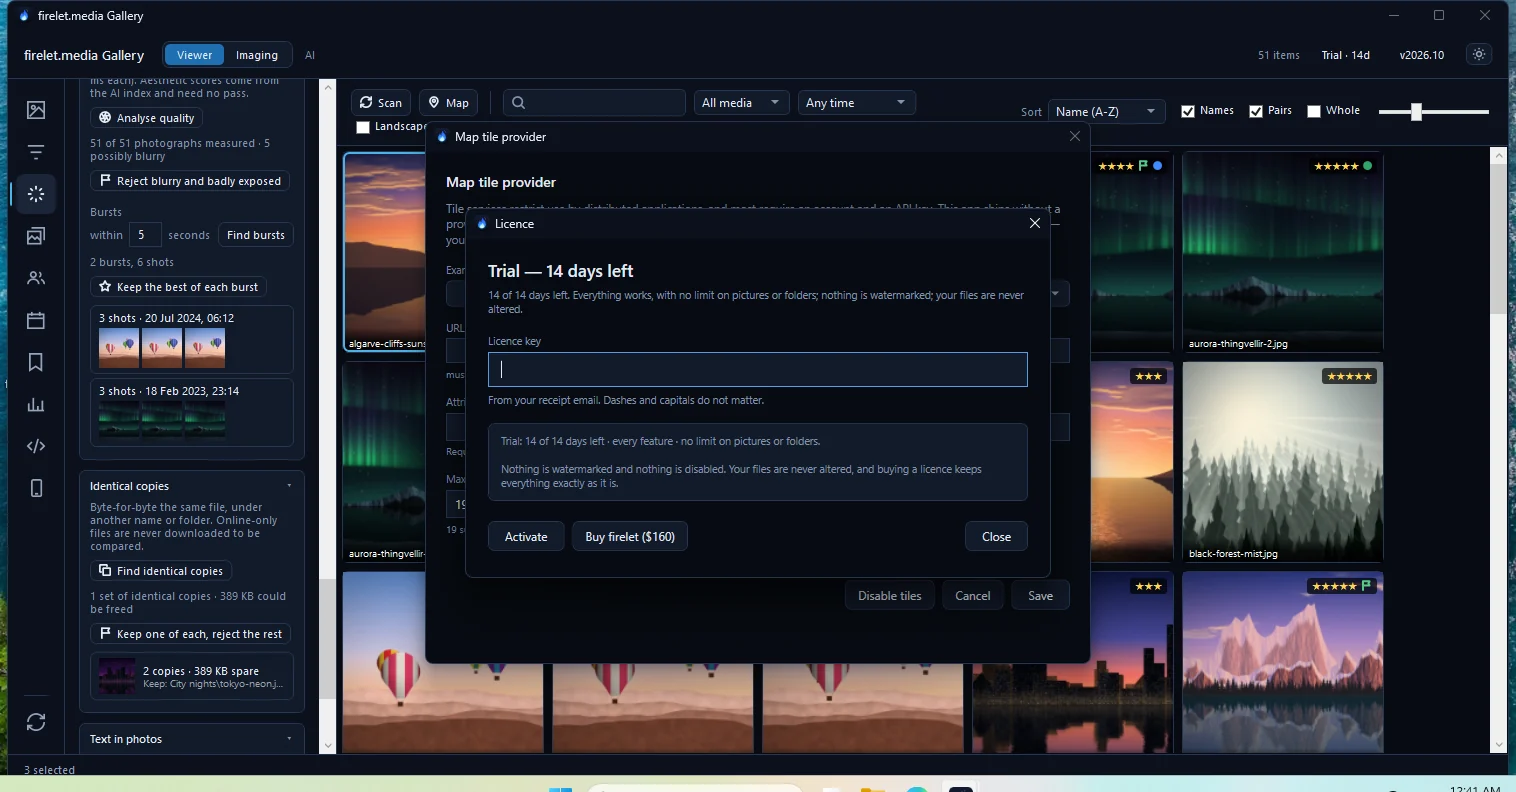Open the filter lines sidebar icon

click(36, 152)
